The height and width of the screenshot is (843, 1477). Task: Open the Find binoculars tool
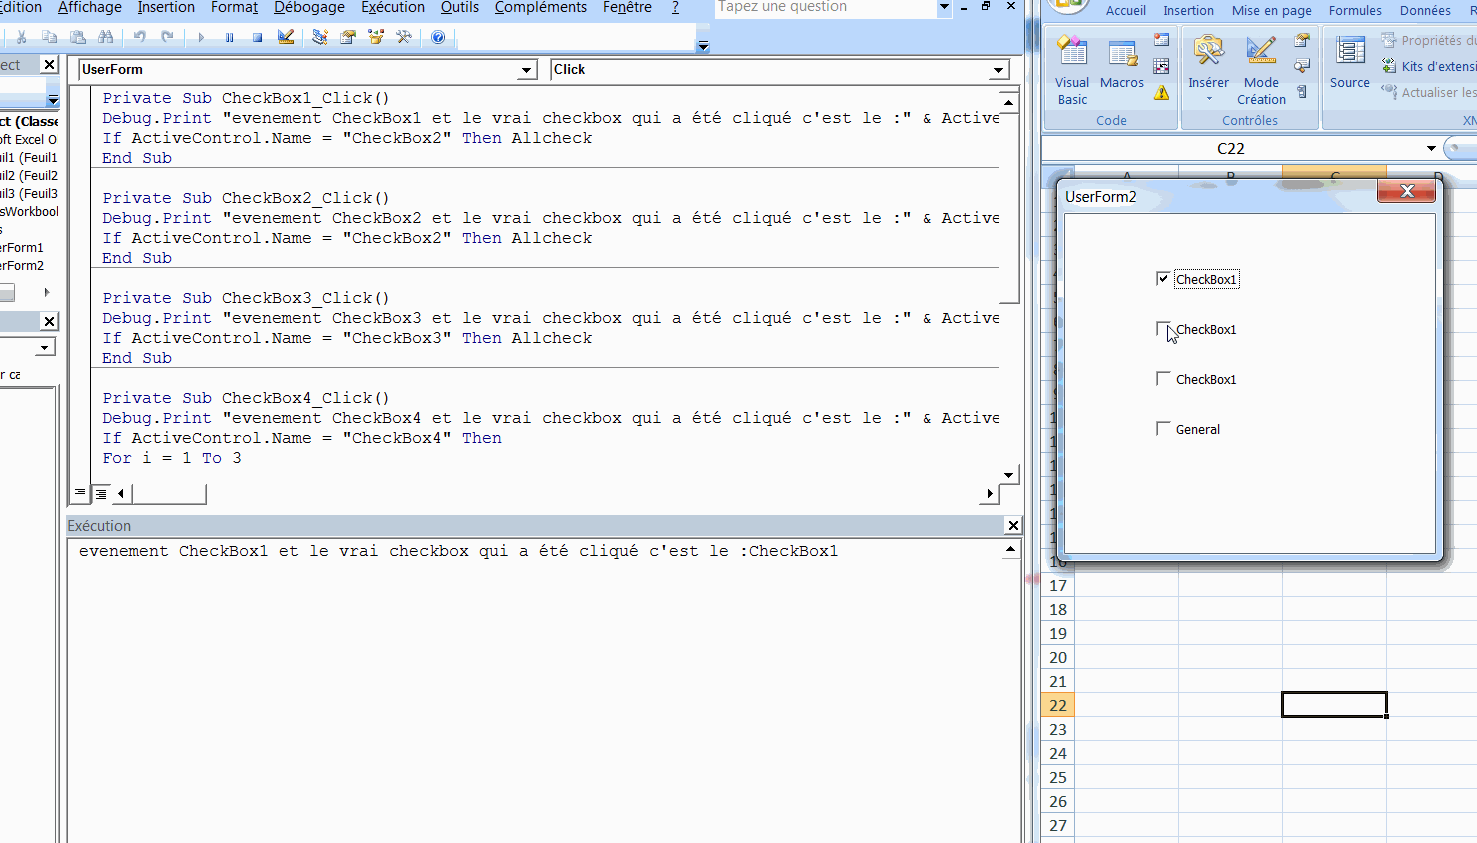point(105,38)
